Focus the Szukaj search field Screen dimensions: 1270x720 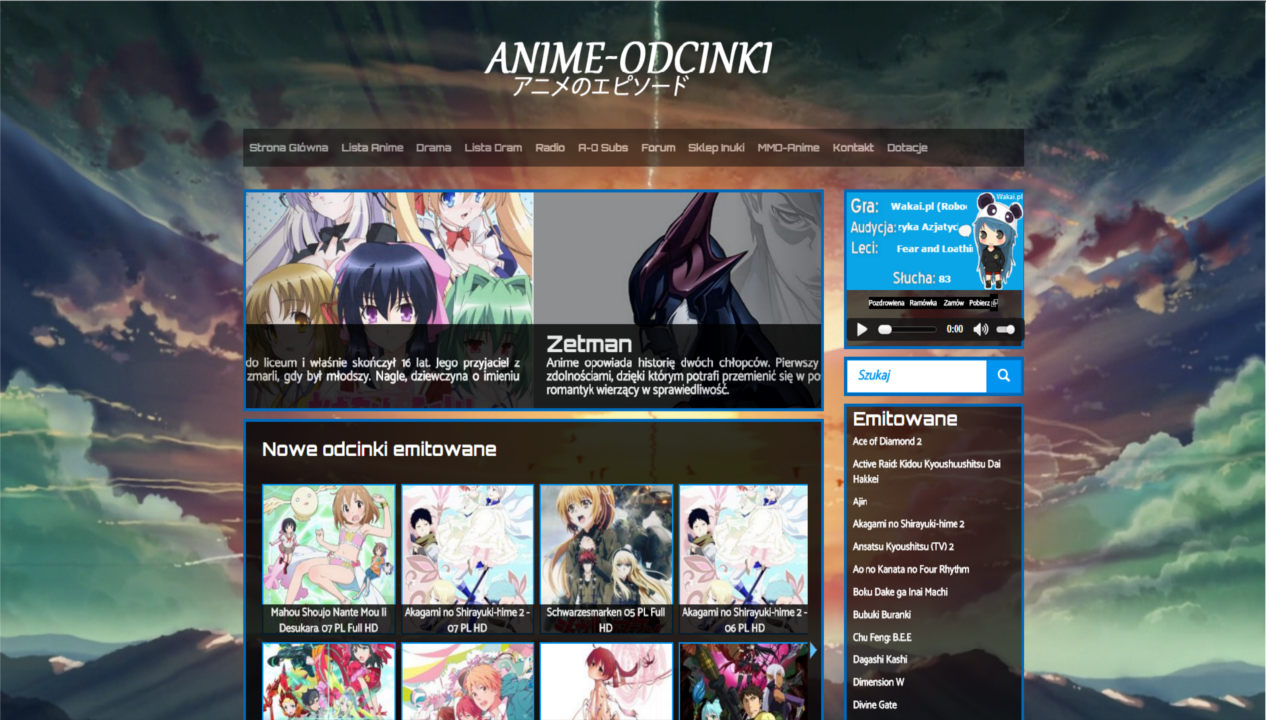916,376
